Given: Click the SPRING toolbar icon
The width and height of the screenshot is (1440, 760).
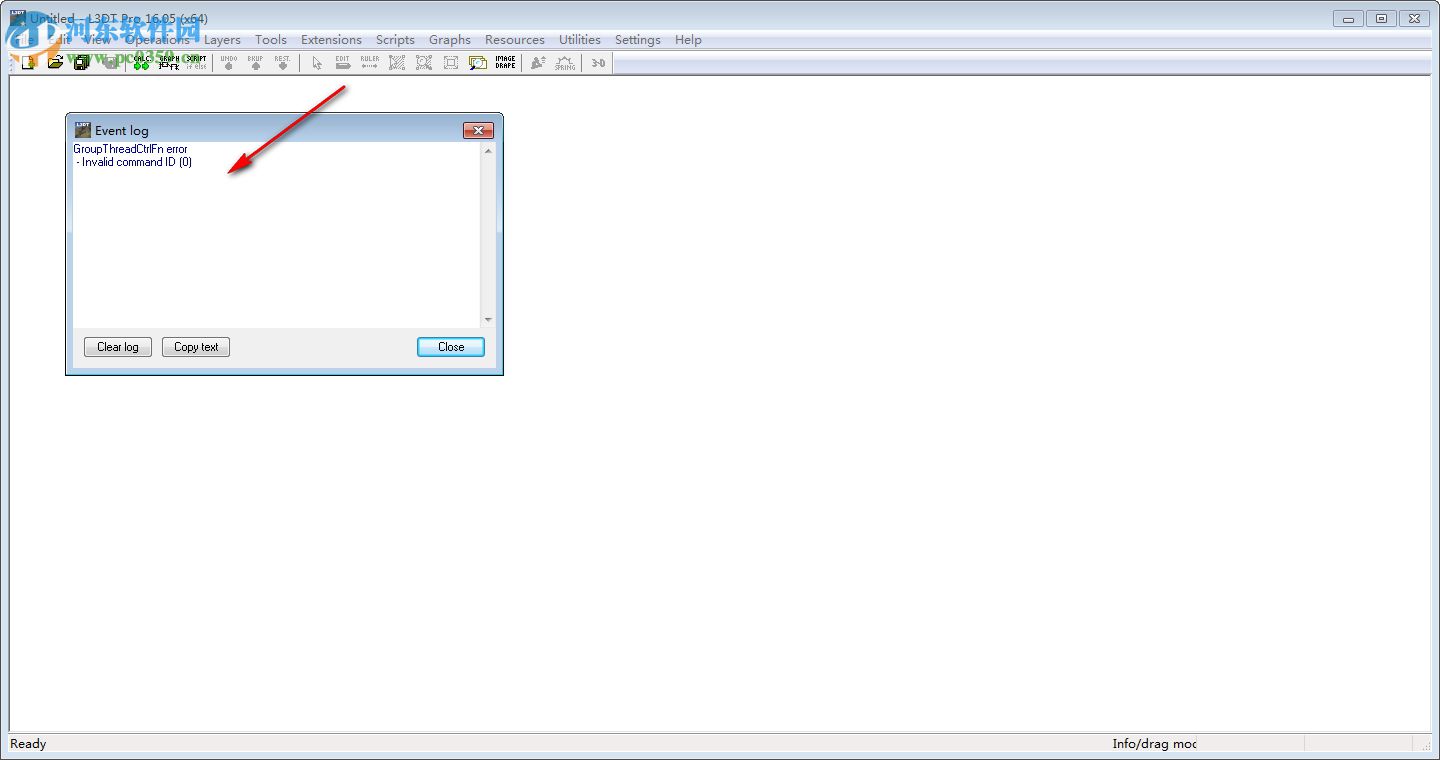Looking at the screenshot, I should pos(565,62).
